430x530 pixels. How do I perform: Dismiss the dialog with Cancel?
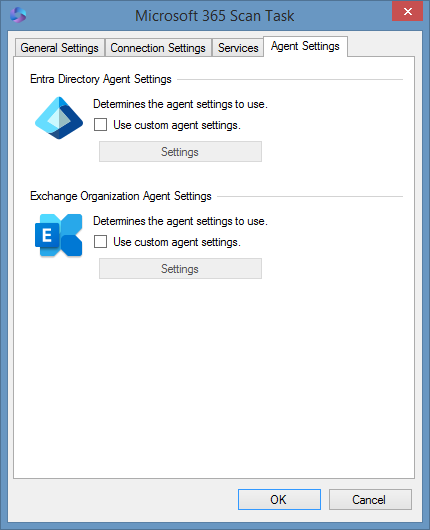point(370,499)
